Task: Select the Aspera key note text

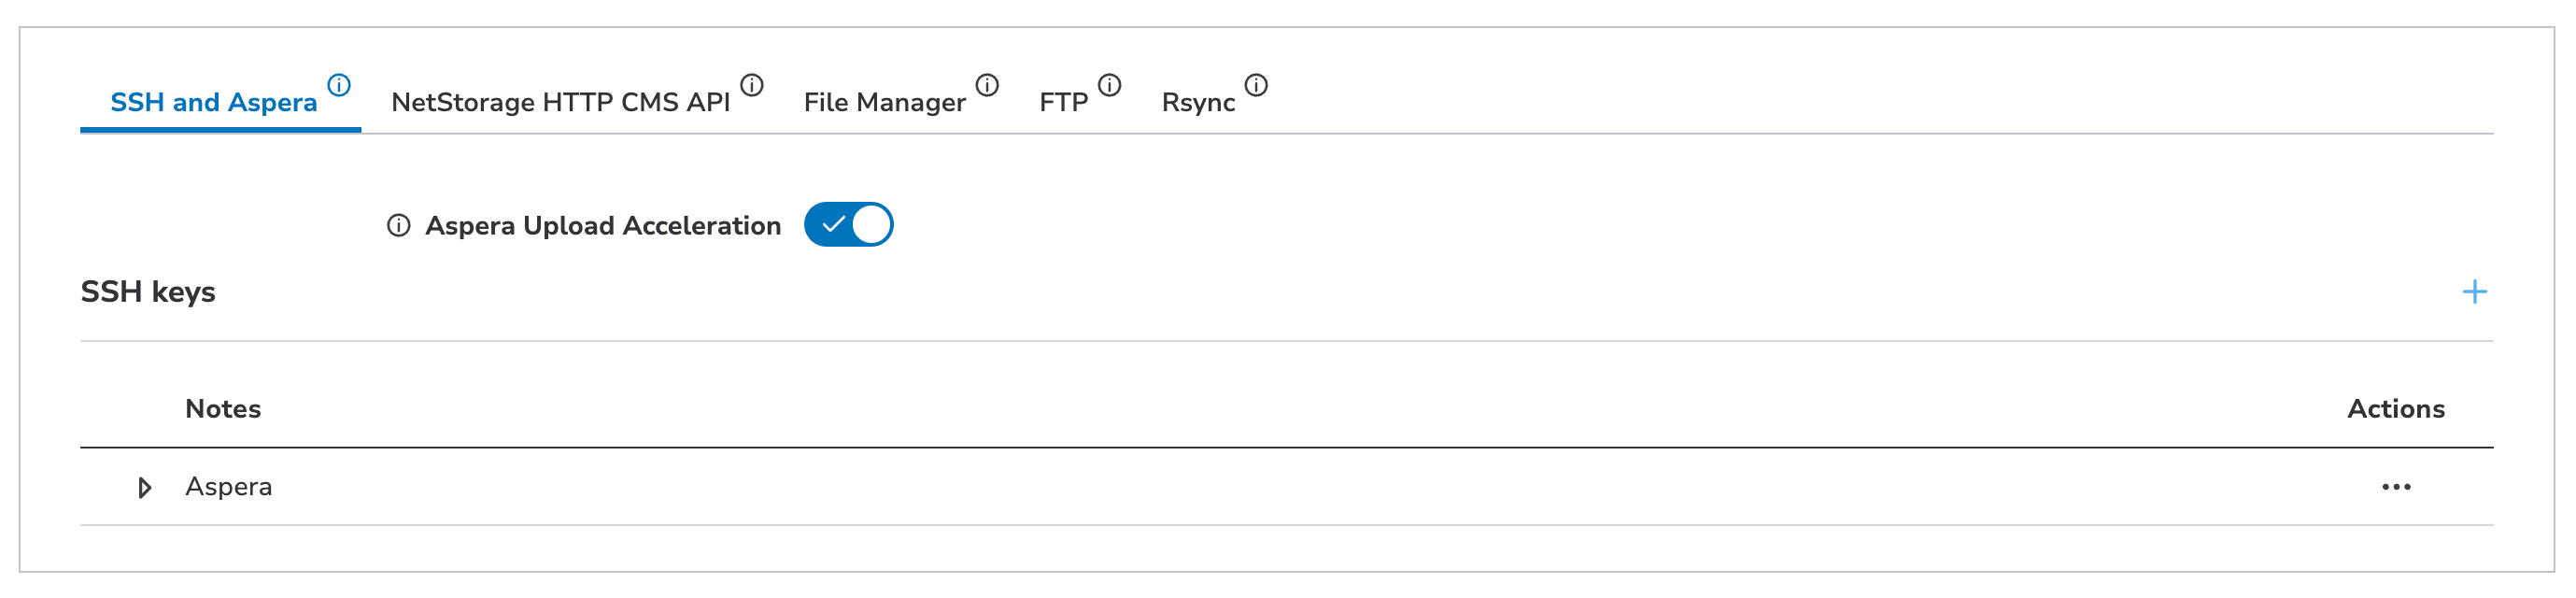Action: (228, 487)
